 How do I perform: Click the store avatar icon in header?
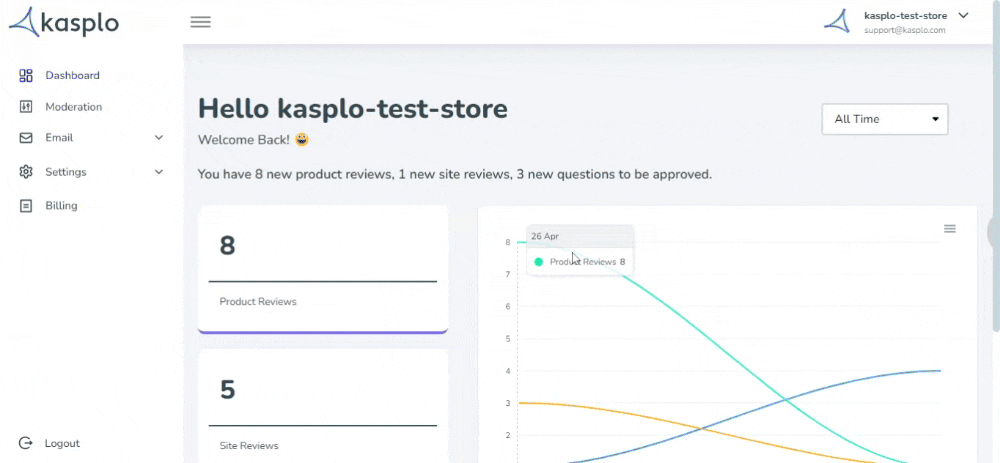pyautogui.click(x=837, y=21)
